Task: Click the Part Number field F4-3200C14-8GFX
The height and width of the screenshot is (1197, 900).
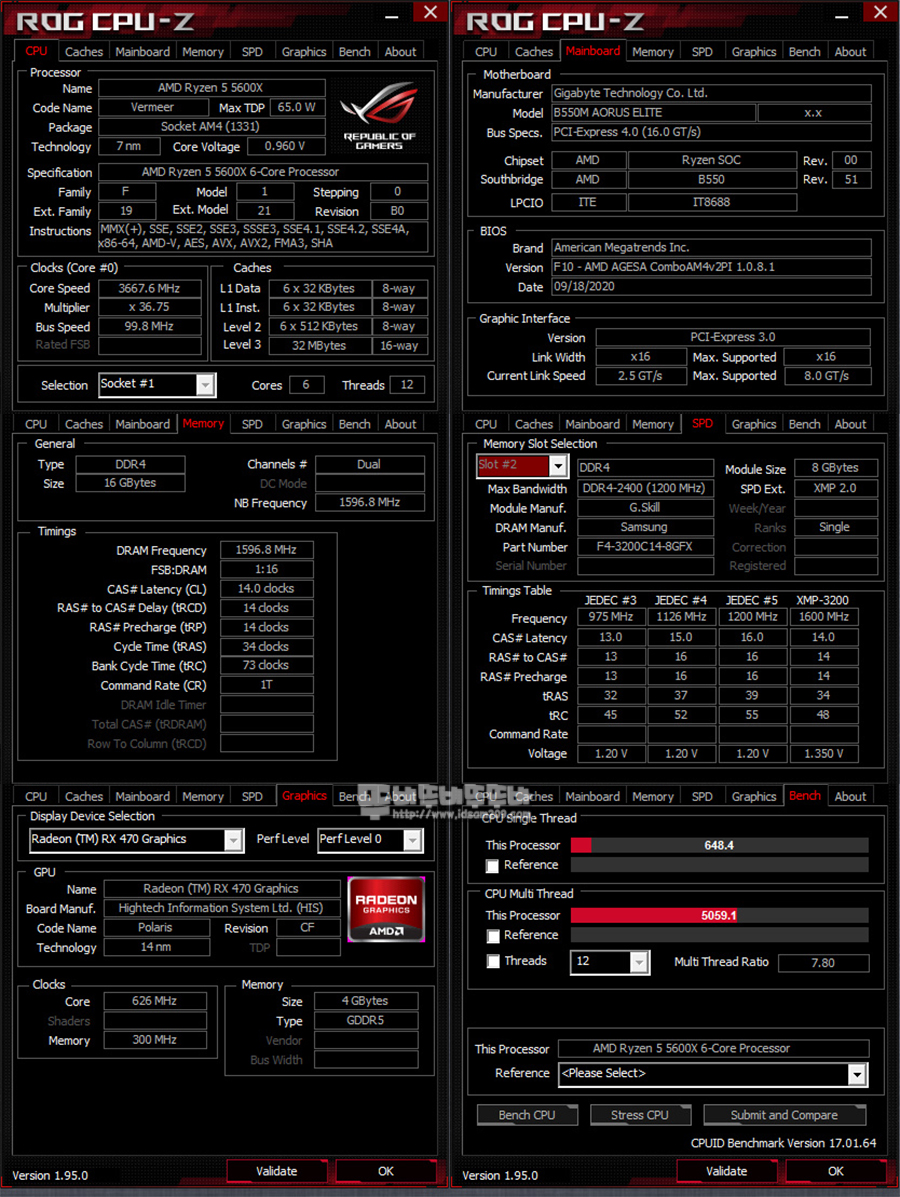Action: click(x=645, y=547)
